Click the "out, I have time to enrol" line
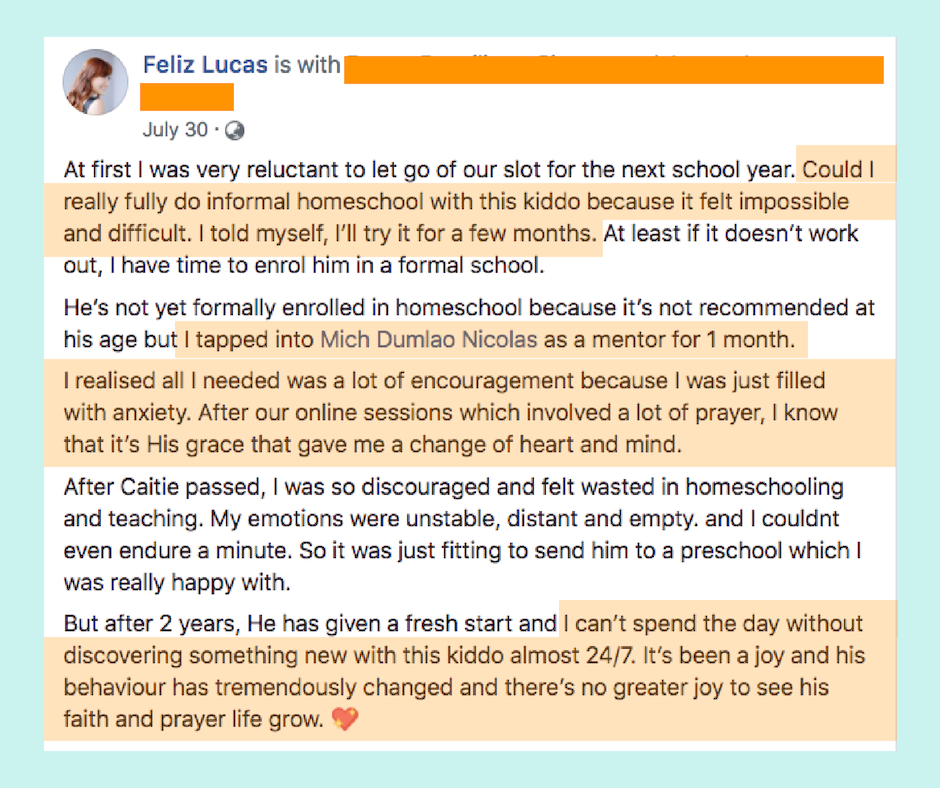This screenshot has height=788, width=940. (304, 265)
